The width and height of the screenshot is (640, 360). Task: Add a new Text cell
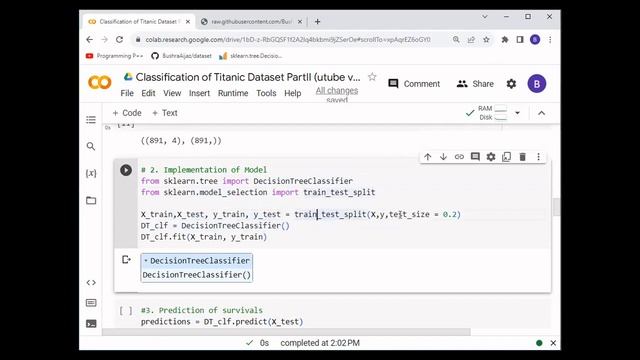point(164,113)
